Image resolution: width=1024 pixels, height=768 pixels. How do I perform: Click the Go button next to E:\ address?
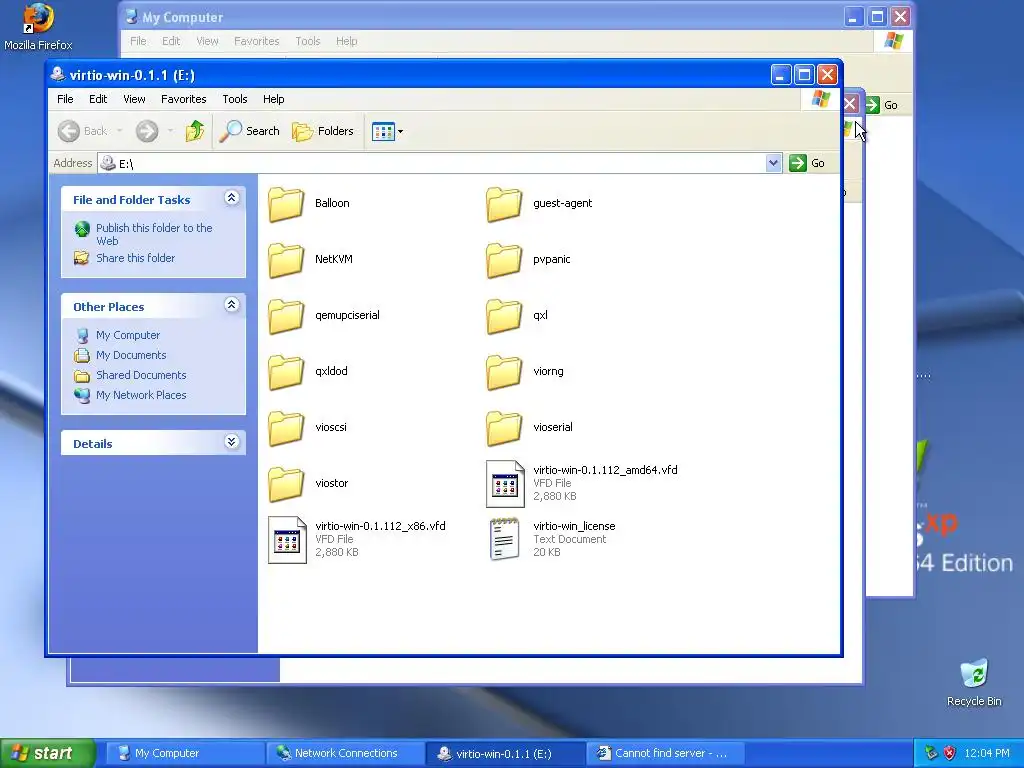pyautogui.click(x=807, y=163)
